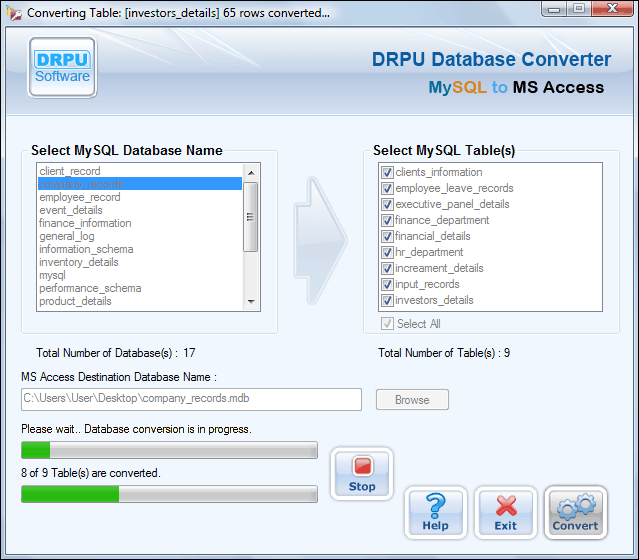Click the Convert gears button
Image resolution: width=639 pixels, height=560 pixels.
click(x=575, y=513)
